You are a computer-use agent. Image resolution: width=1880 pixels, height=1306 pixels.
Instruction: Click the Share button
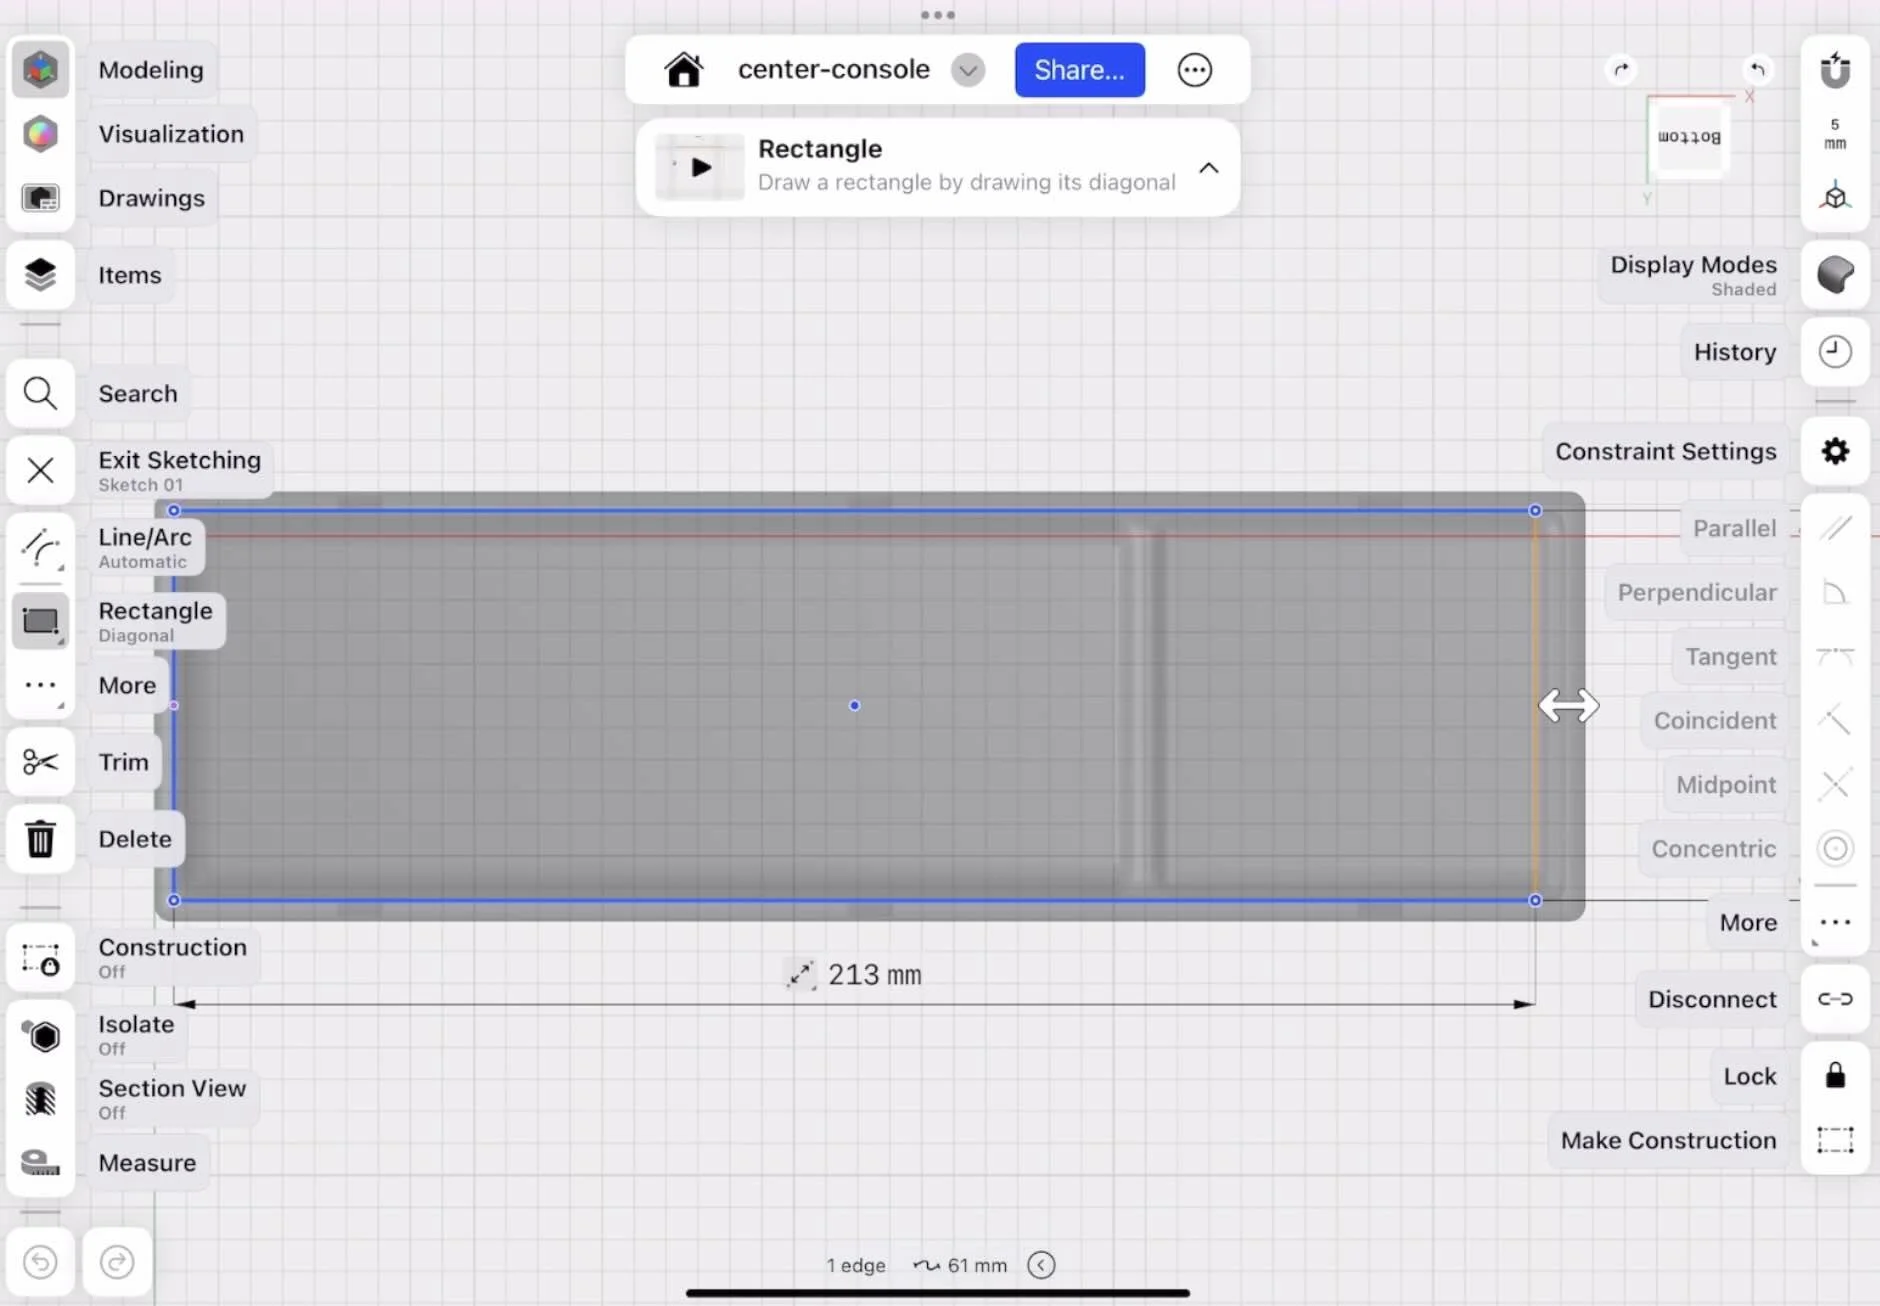[1079, 70]
